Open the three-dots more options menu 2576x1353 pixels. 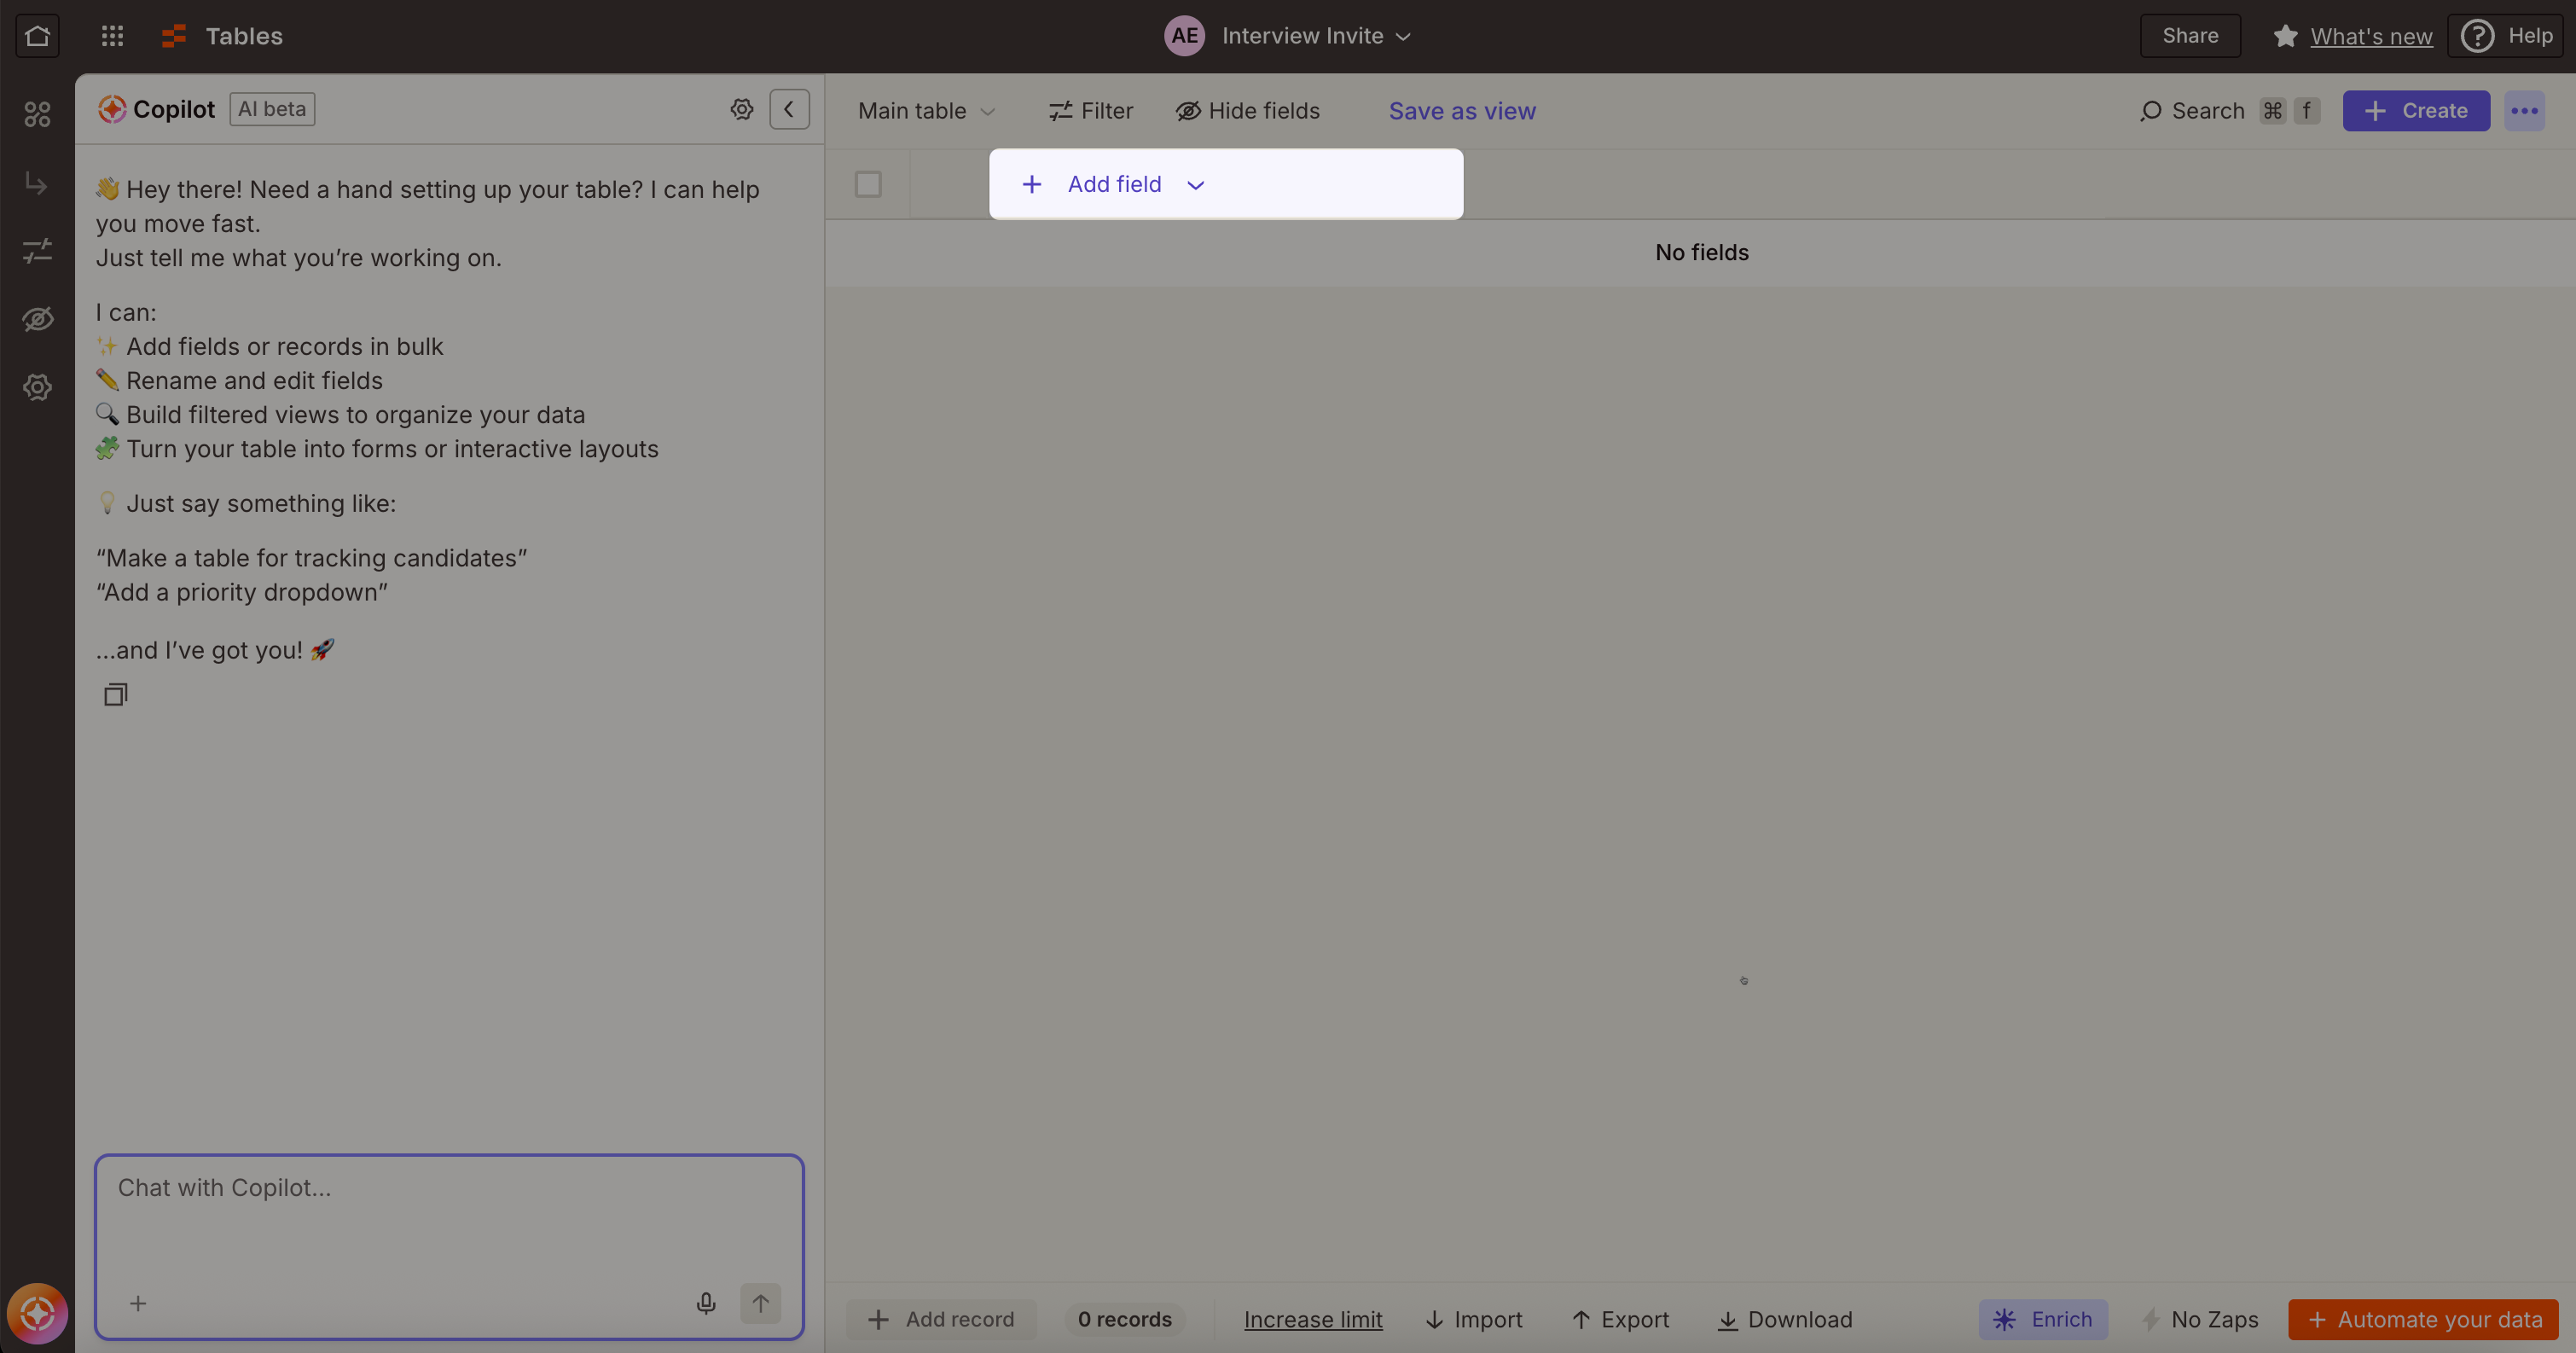point(2524,111)
